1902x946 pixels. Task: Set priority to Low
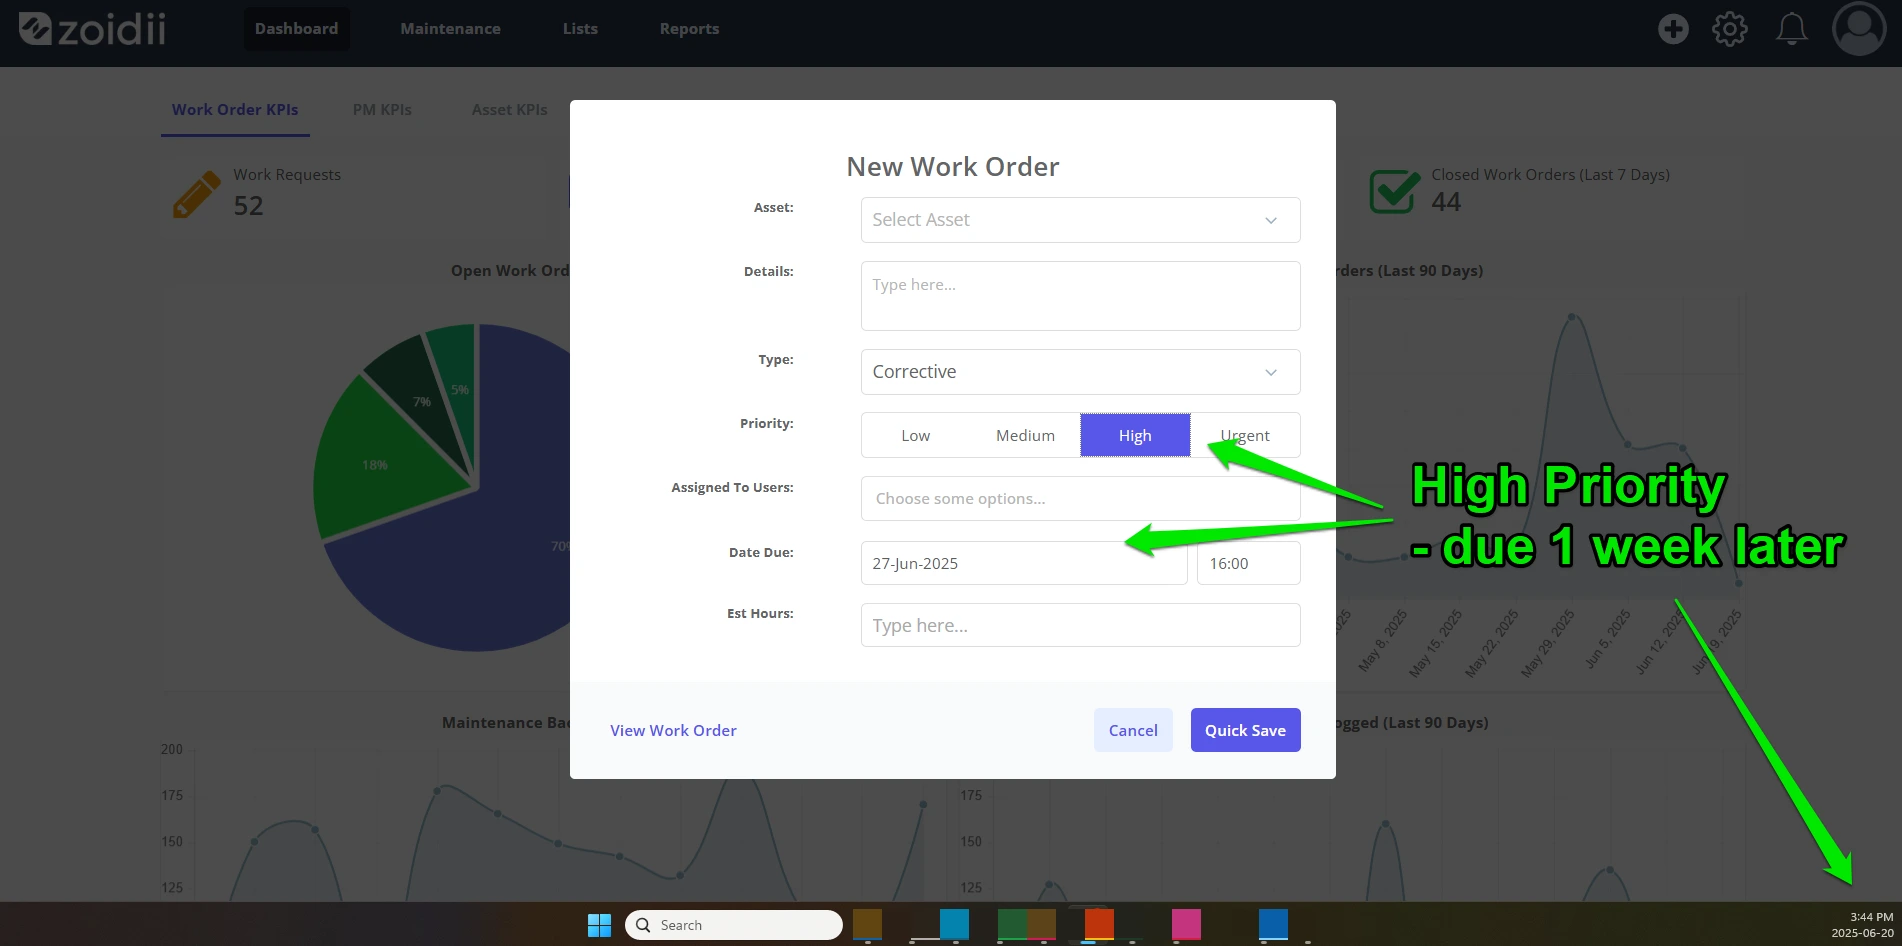pyautogui.click(x=915, y=435)
